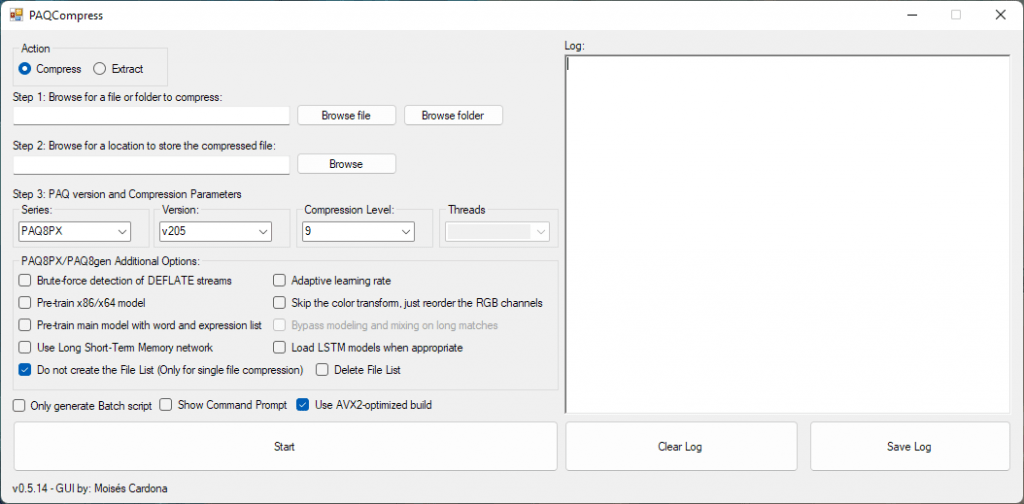Click Bypass modeling and mixing checkbox
Screen dimensions: 1024x504
(x=280, y=325)
